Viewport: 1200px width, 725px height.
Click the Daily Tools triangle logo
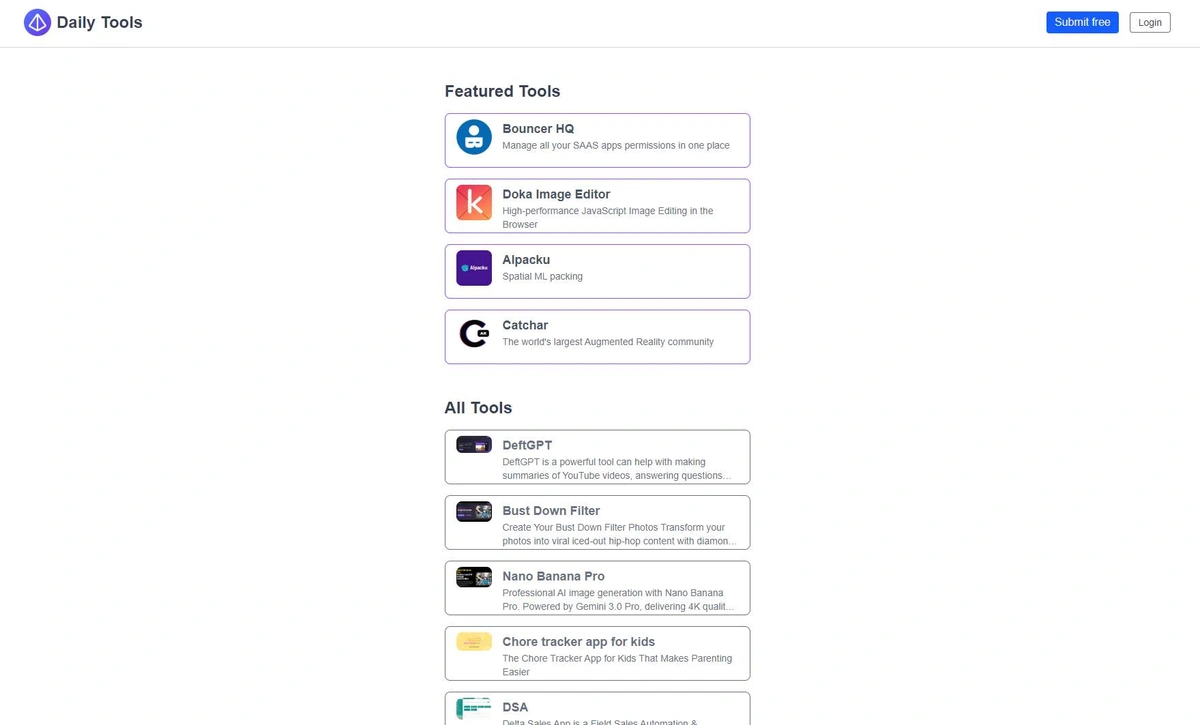37,21
